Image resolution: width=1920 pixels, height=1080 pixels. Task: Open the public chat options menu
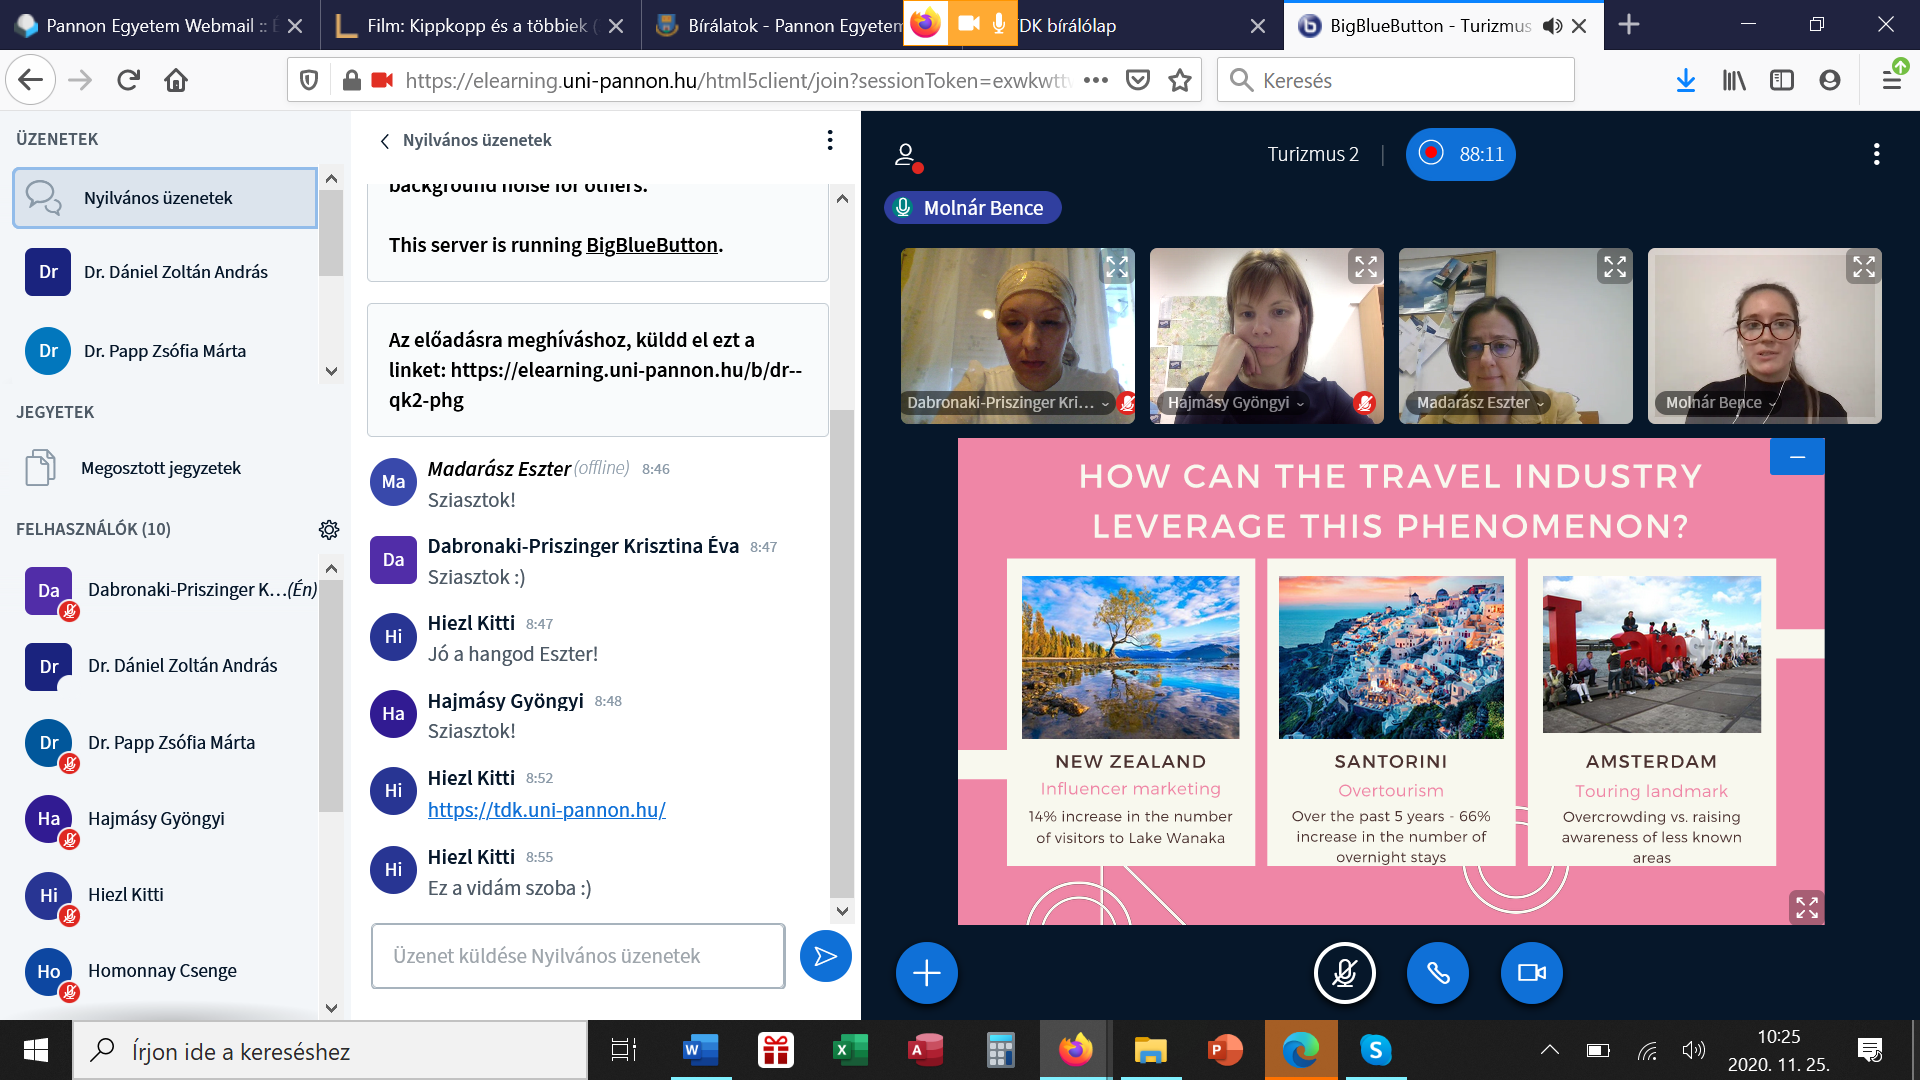829,140
